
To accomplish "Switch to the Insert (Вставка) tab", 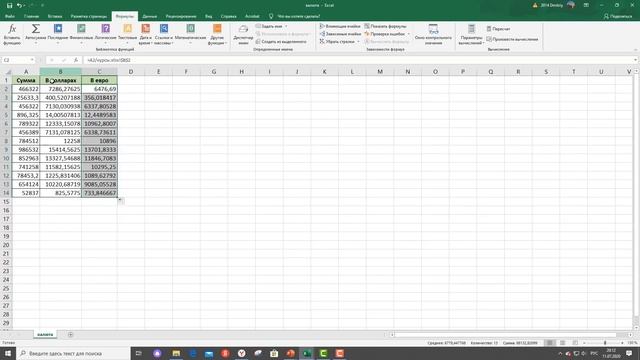I will click(55, 16).
